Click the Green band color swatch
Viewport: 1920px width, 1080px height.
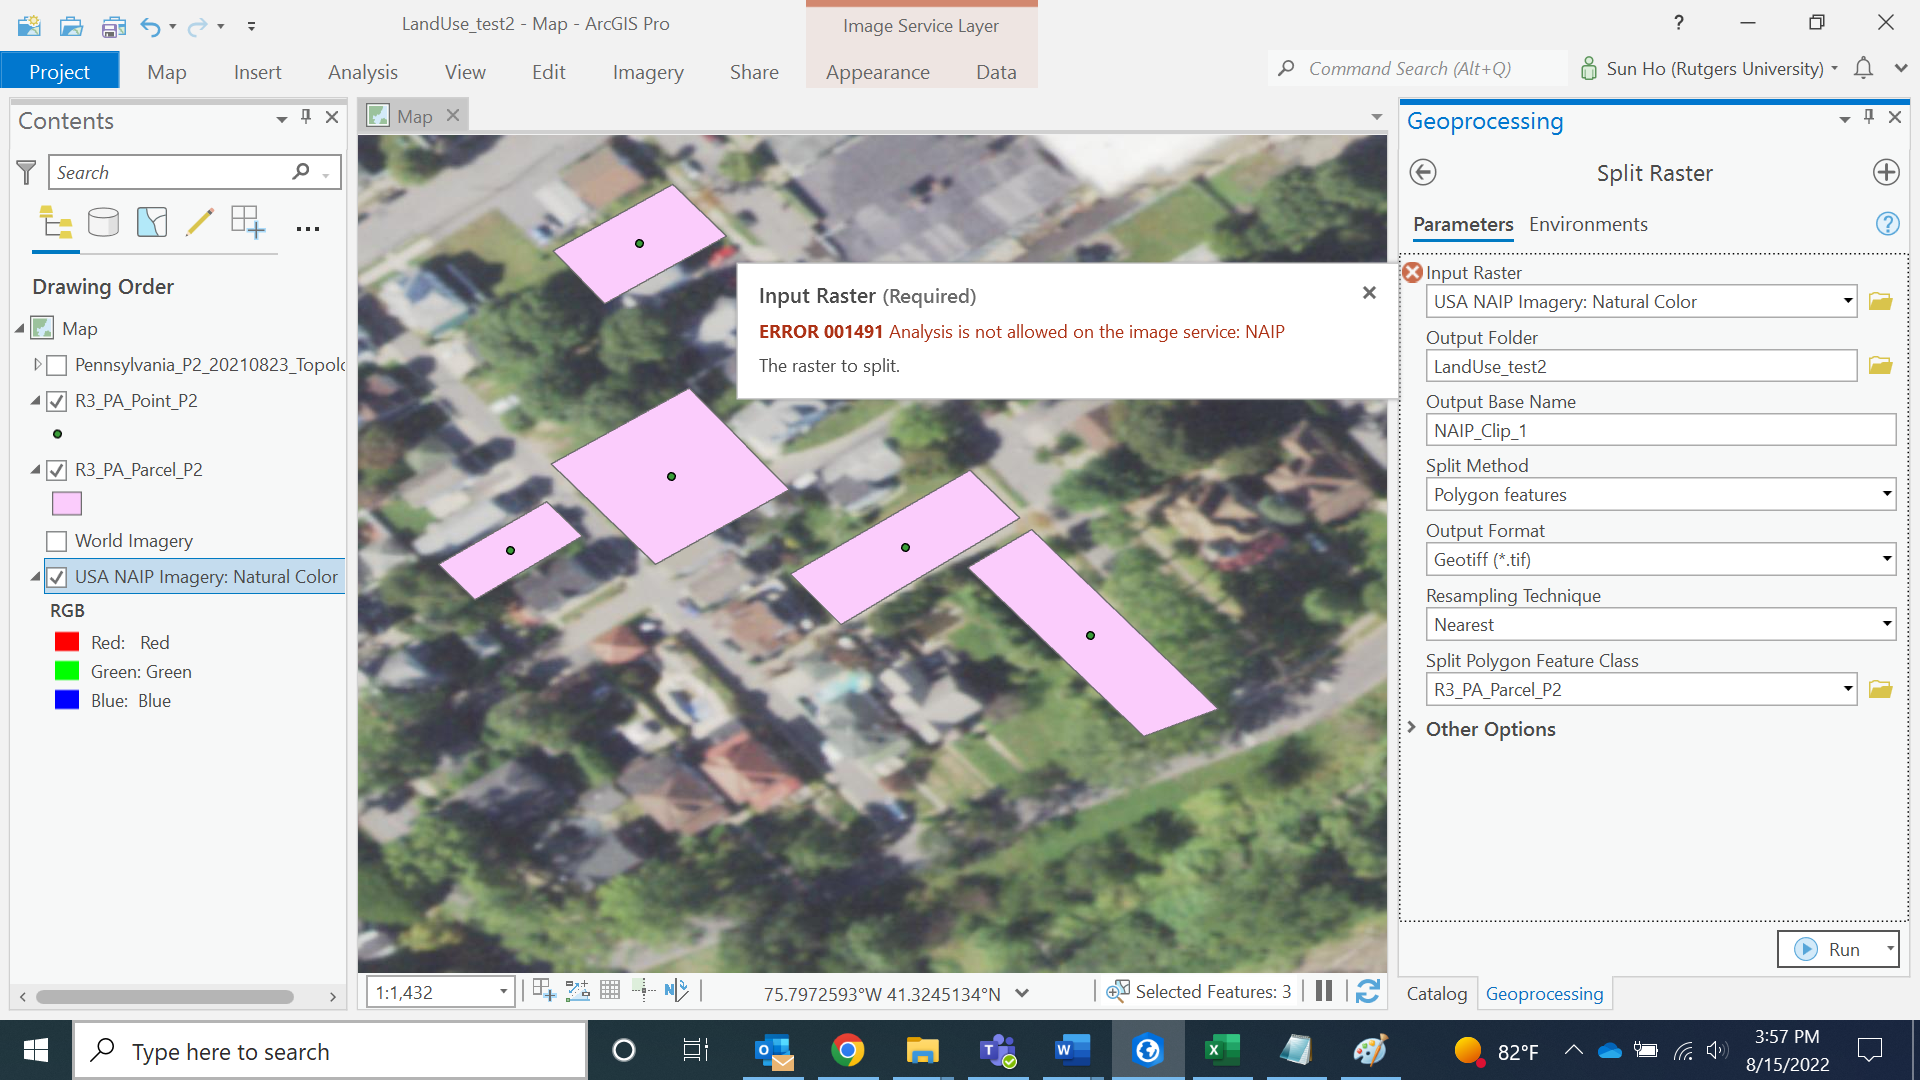tap(67, 671)
